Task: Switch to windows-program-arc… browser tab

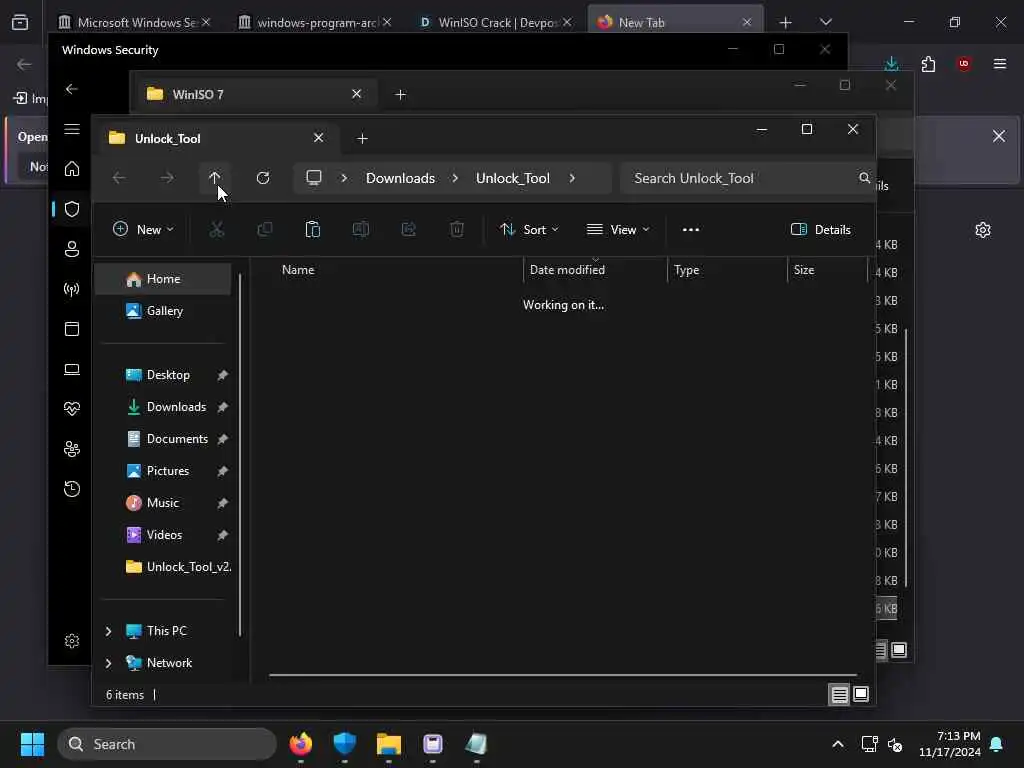Action: [x=317, y=22]
